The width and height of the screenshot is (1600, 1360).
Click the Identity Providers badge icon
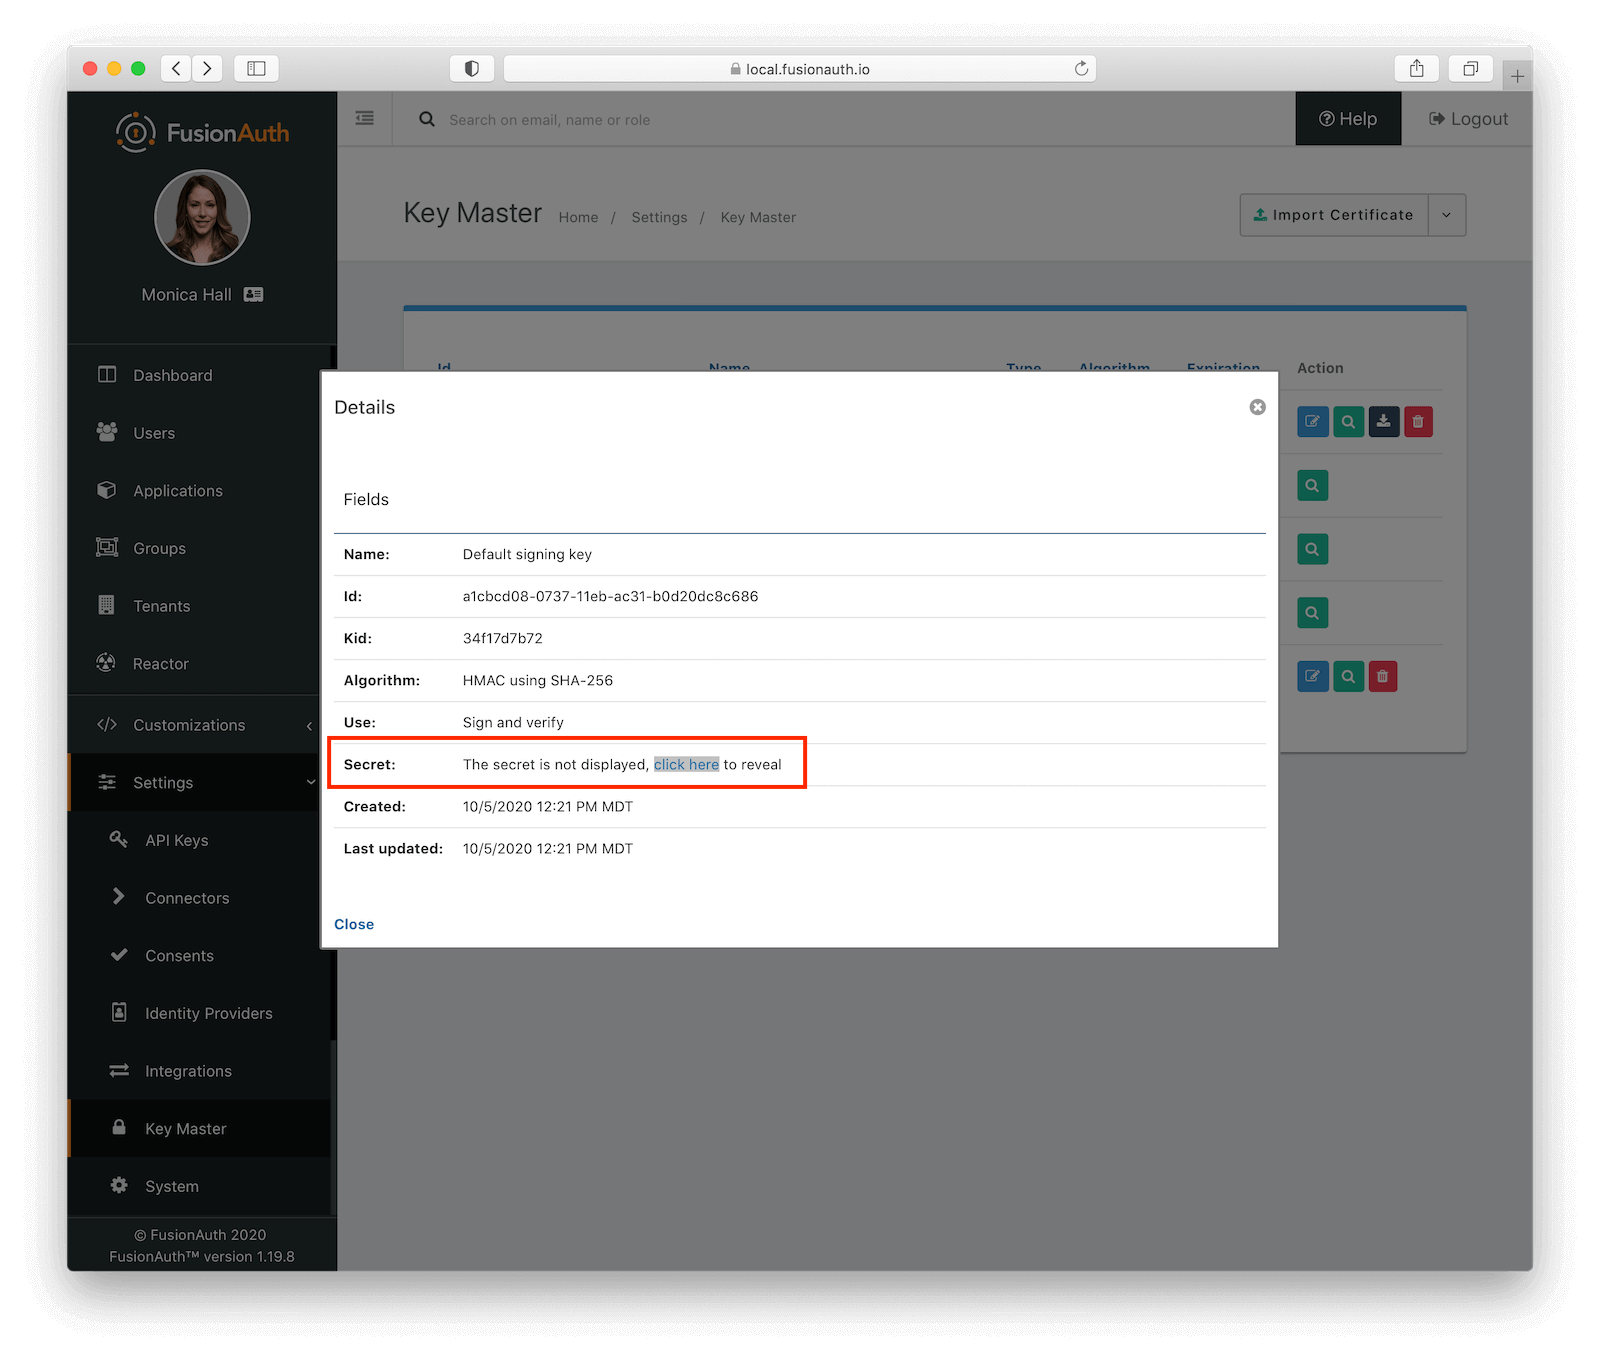tap(119, 1012)
